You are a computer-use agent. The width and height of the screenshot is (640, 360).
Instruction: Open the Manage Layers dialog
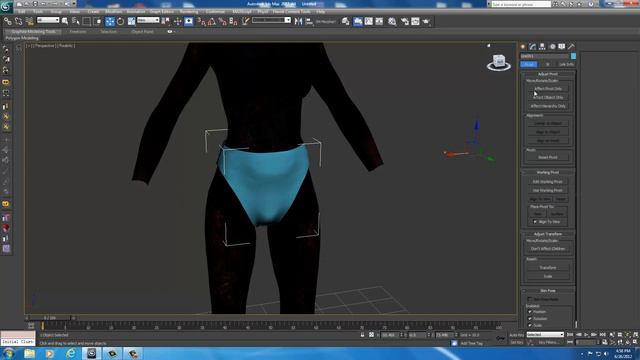(345, 21)
